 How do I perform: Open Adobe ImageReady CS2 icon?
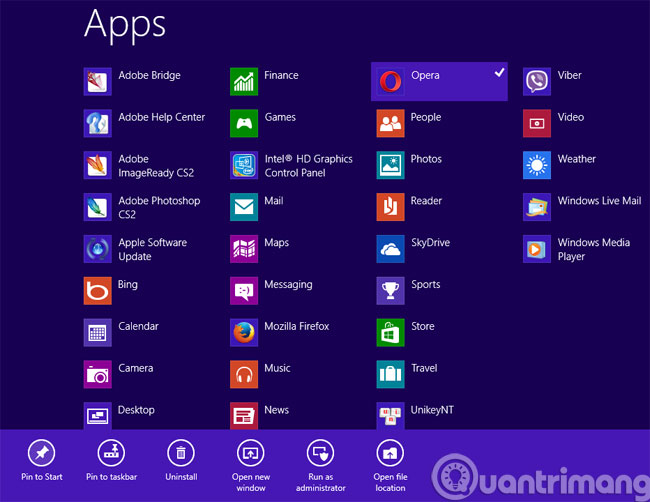pos(97,165)
